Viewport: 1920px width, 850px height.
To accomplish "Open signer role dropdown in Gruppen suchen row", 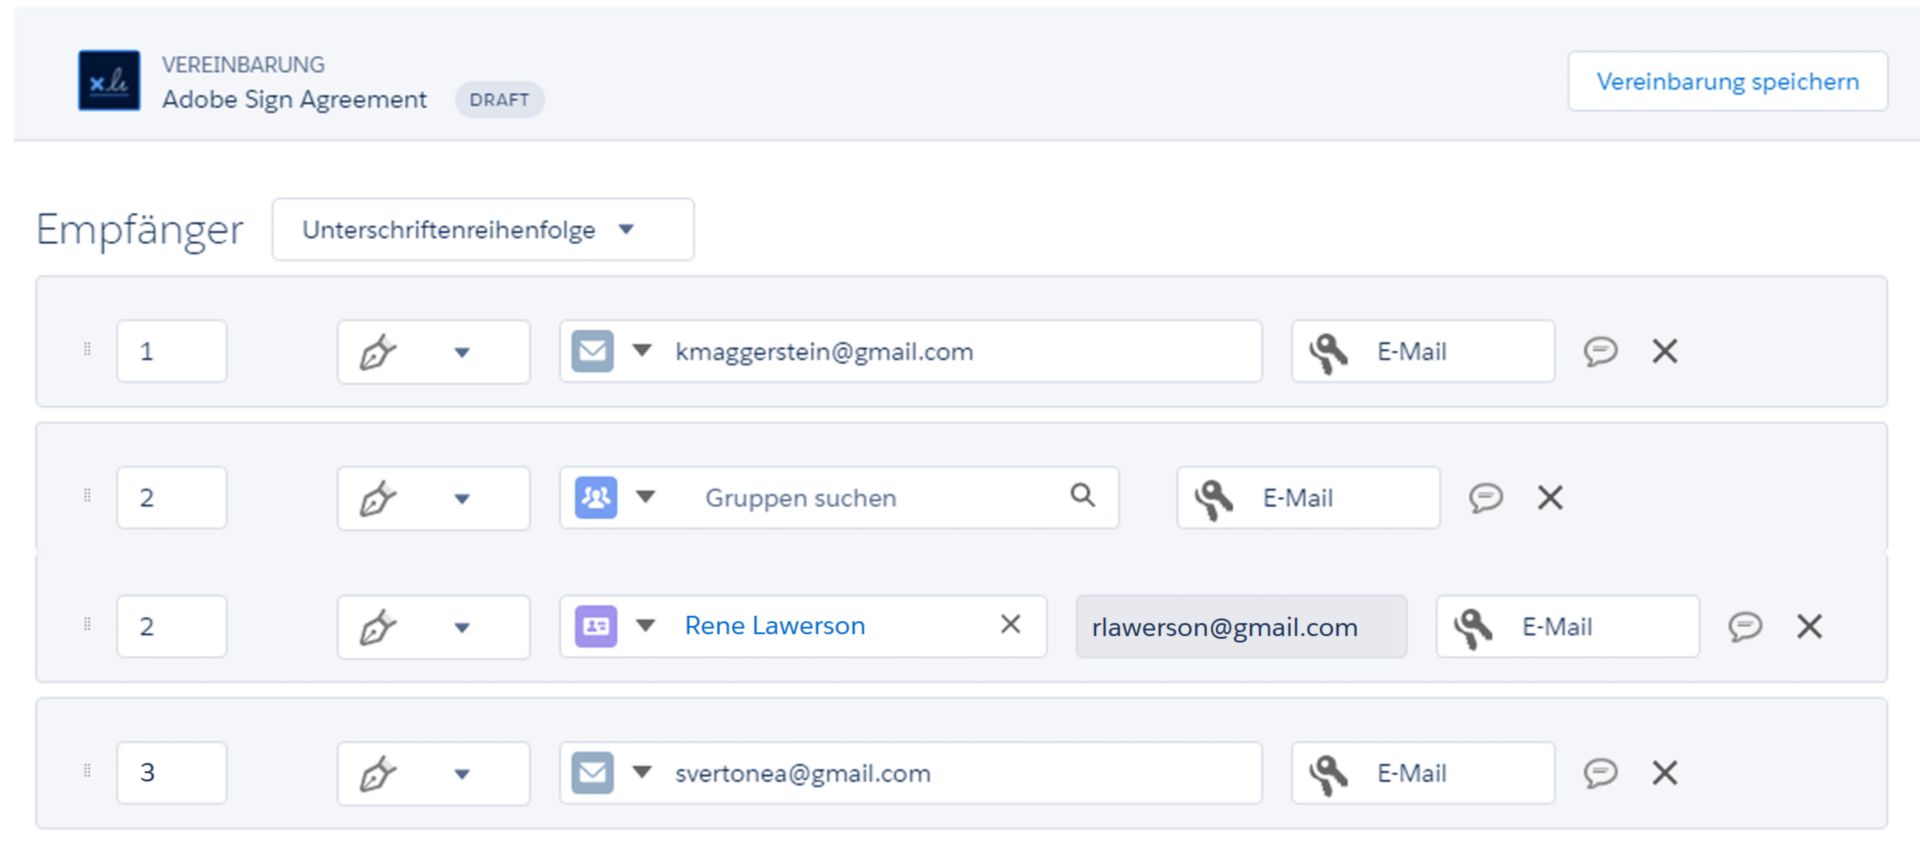I will pos(433,497).
